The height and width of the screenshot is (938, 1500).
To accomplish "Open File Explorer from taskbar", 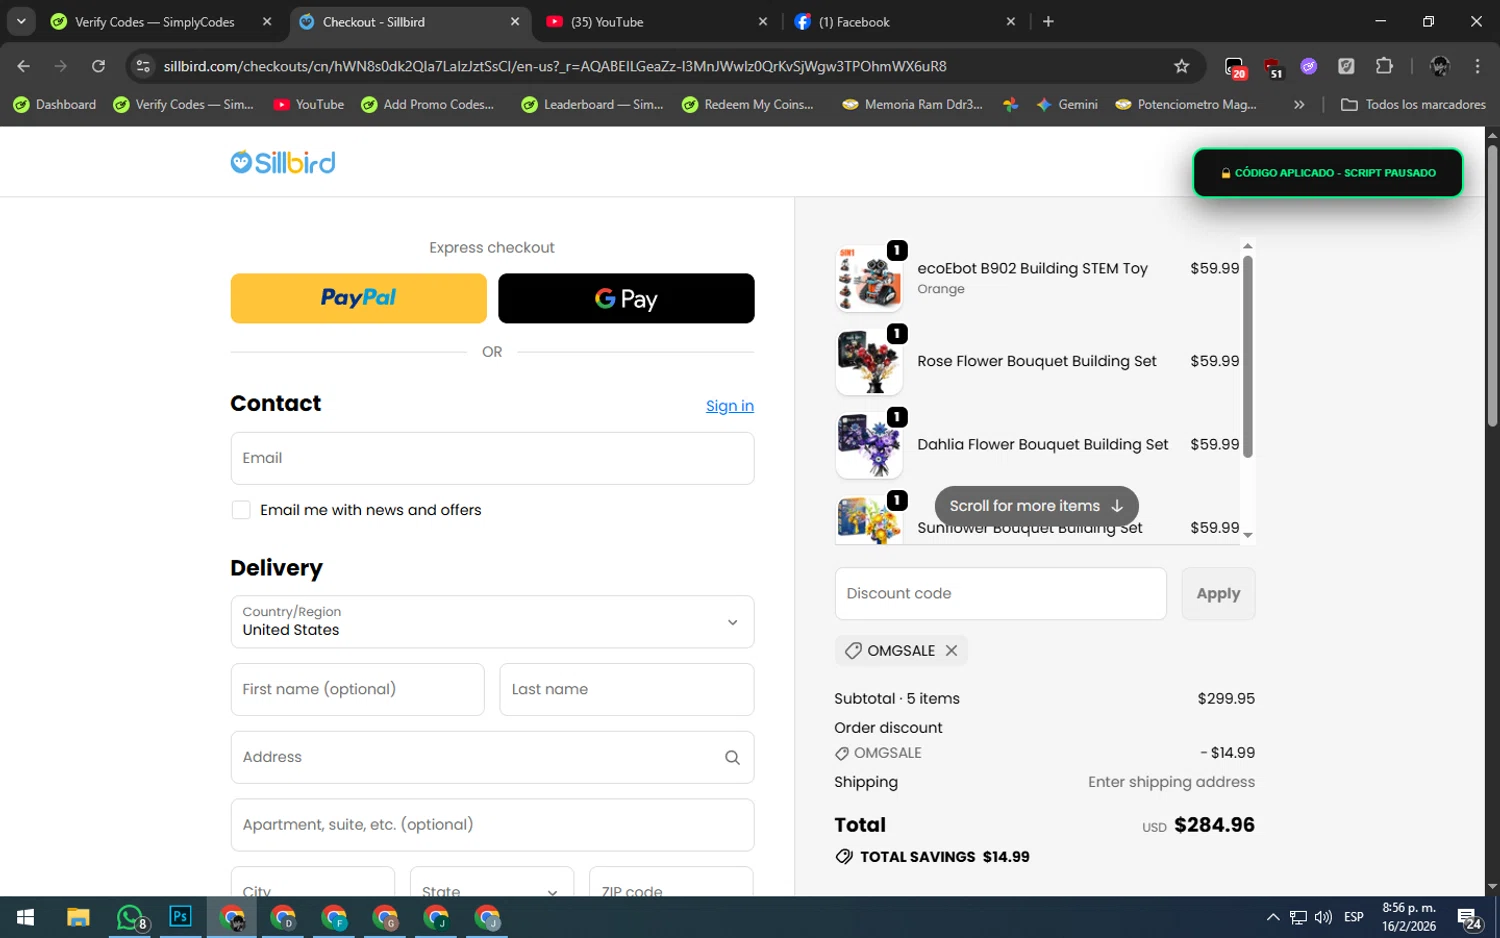I will point(78,917).
